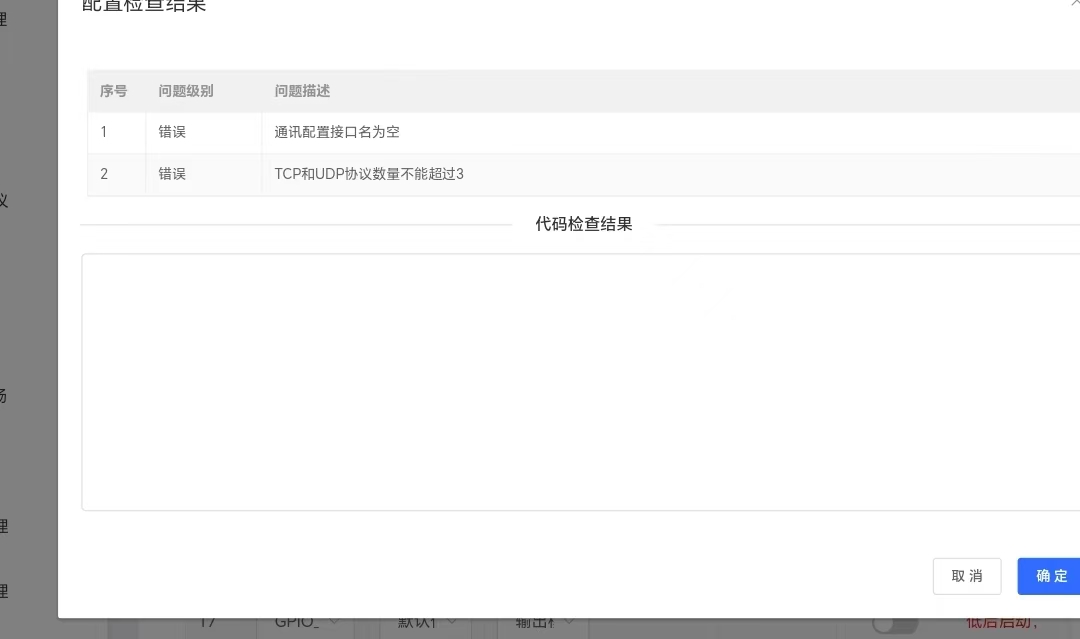Image resolution: width=1080 pixels, height=639 pixels.
Task: Click the 序号 column header
Action: click(113, 90)
